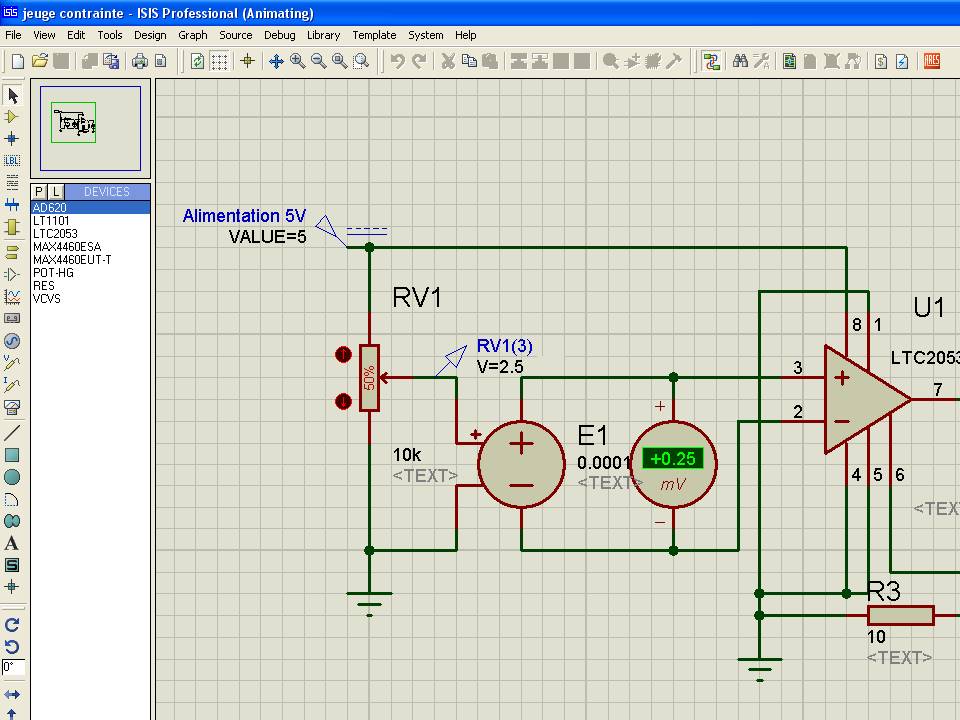Select the 2D closed path tool
This screenshot has height=720, width=960.
pyautogui.click(x=12, y=521)
